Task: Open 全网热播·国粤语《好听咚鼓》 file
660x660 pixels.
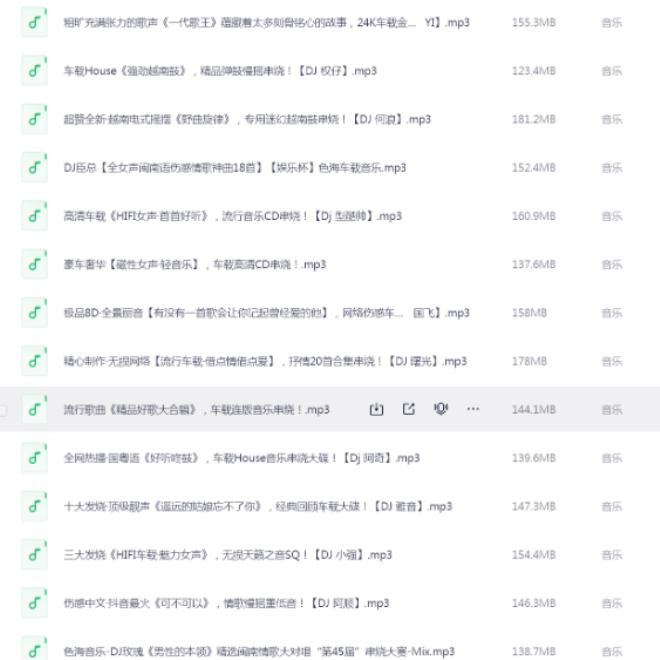Action: pyautogui.click(x=241, y=458)
